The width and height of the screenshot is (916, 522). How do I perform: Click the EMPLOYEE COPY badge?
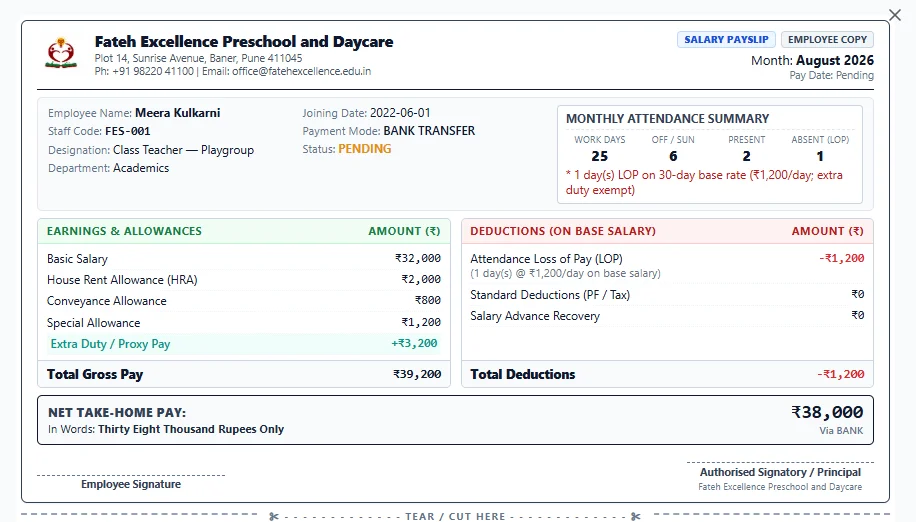(827, 40)
